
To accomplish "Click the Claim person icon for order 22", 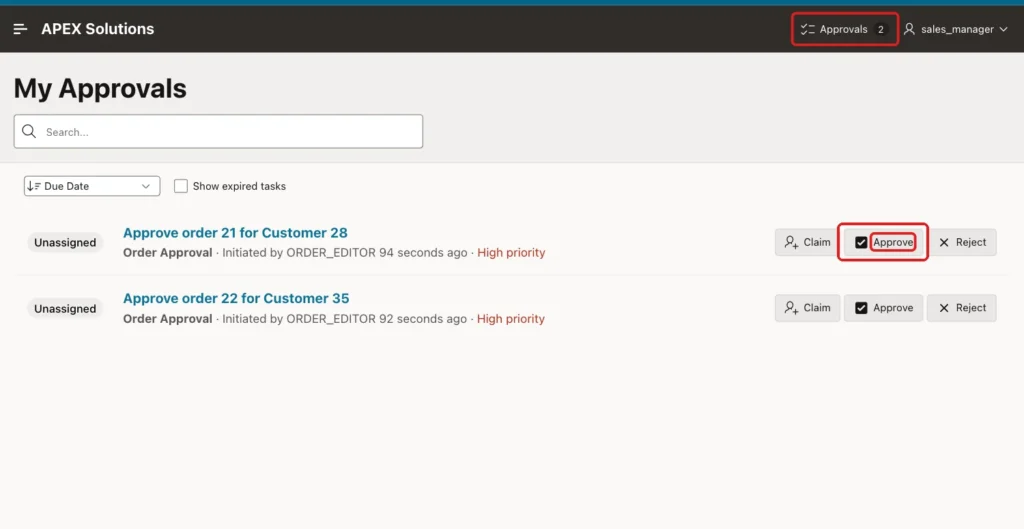I will pyautogui.click(x=792, y=308).
